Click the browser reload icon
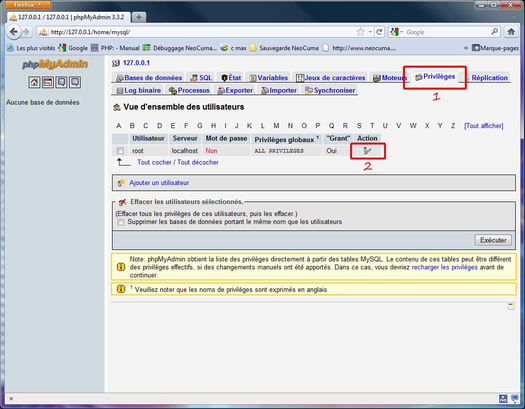The image size is (525, 409). coord(379,32)
